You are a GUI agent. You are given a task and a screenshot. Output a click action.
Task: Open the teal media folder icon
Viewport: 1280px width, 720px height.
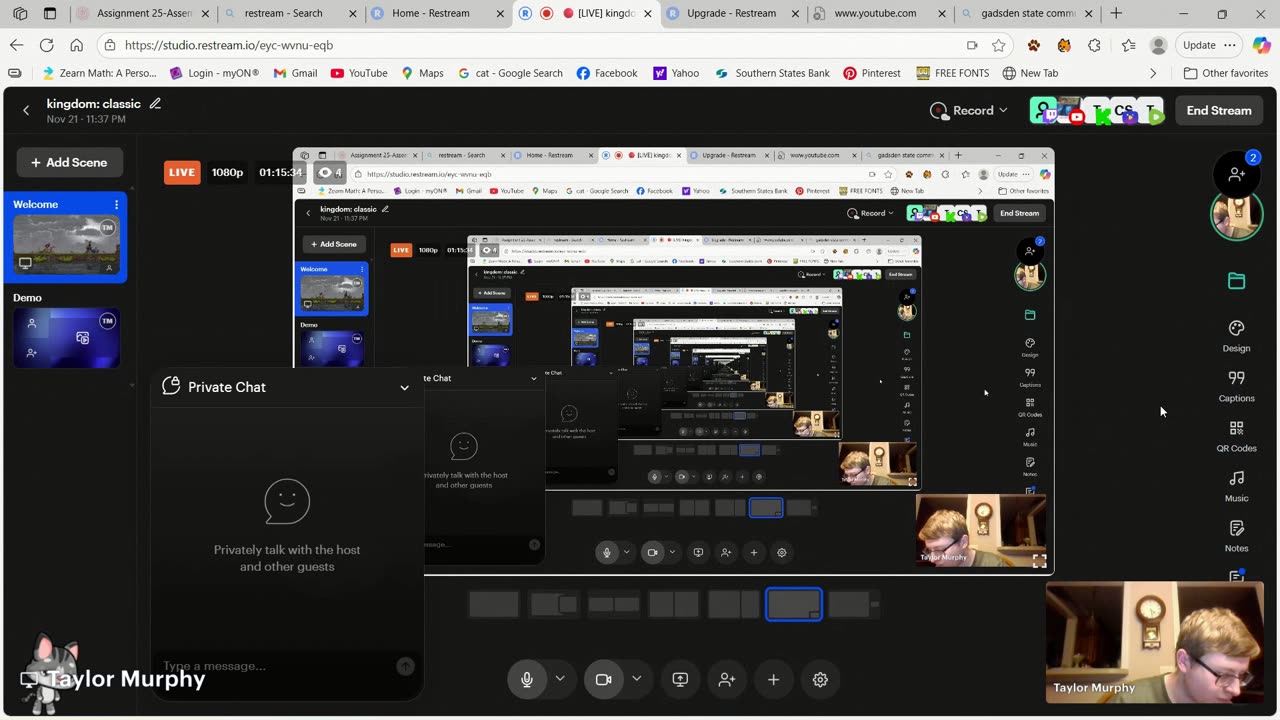pos(1236,281)
